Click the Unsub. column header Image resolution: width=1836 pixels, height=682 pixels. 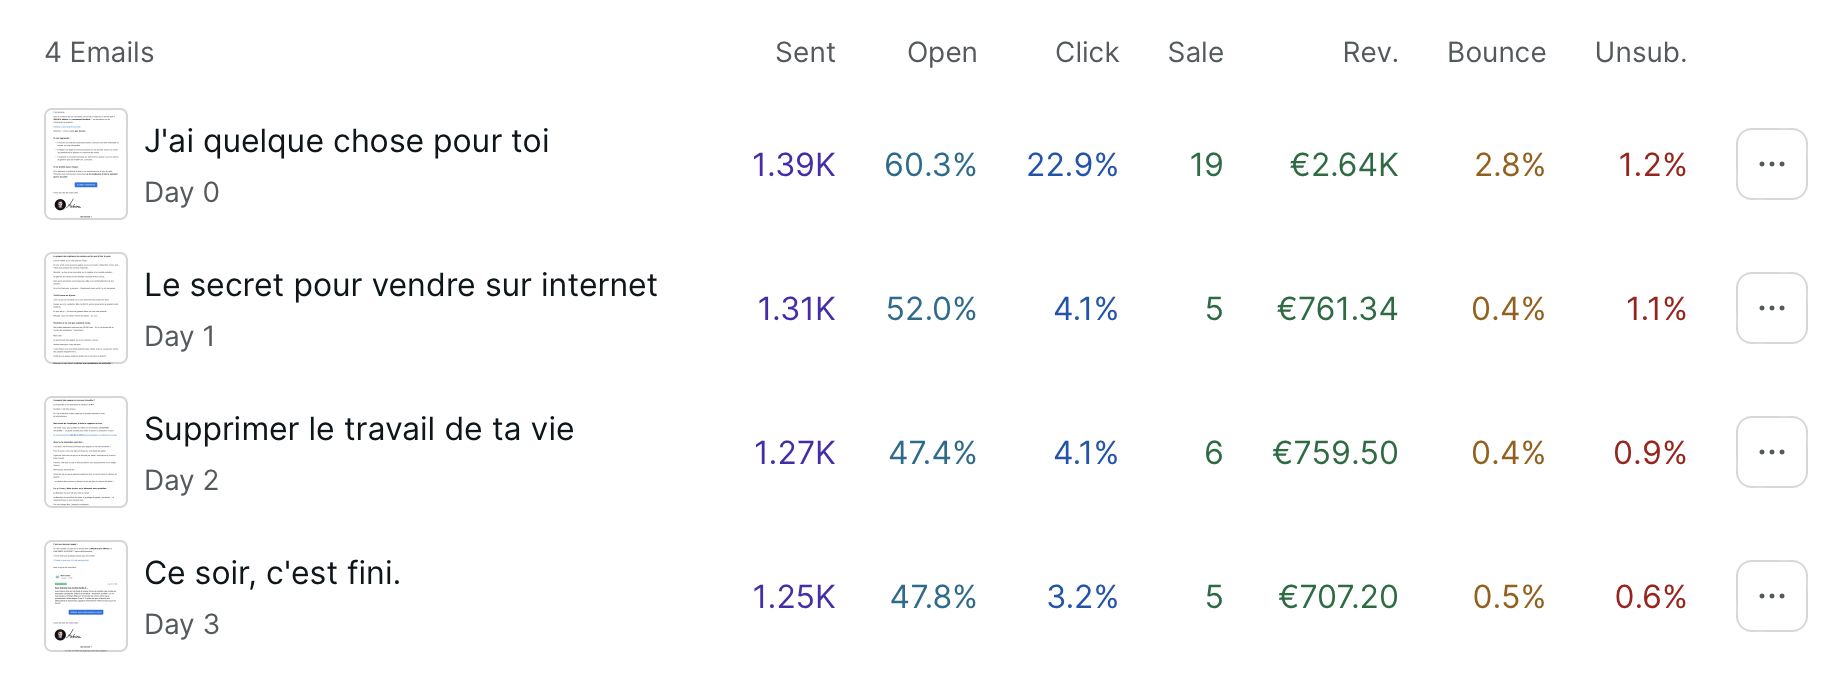[x=1640, y=52]
